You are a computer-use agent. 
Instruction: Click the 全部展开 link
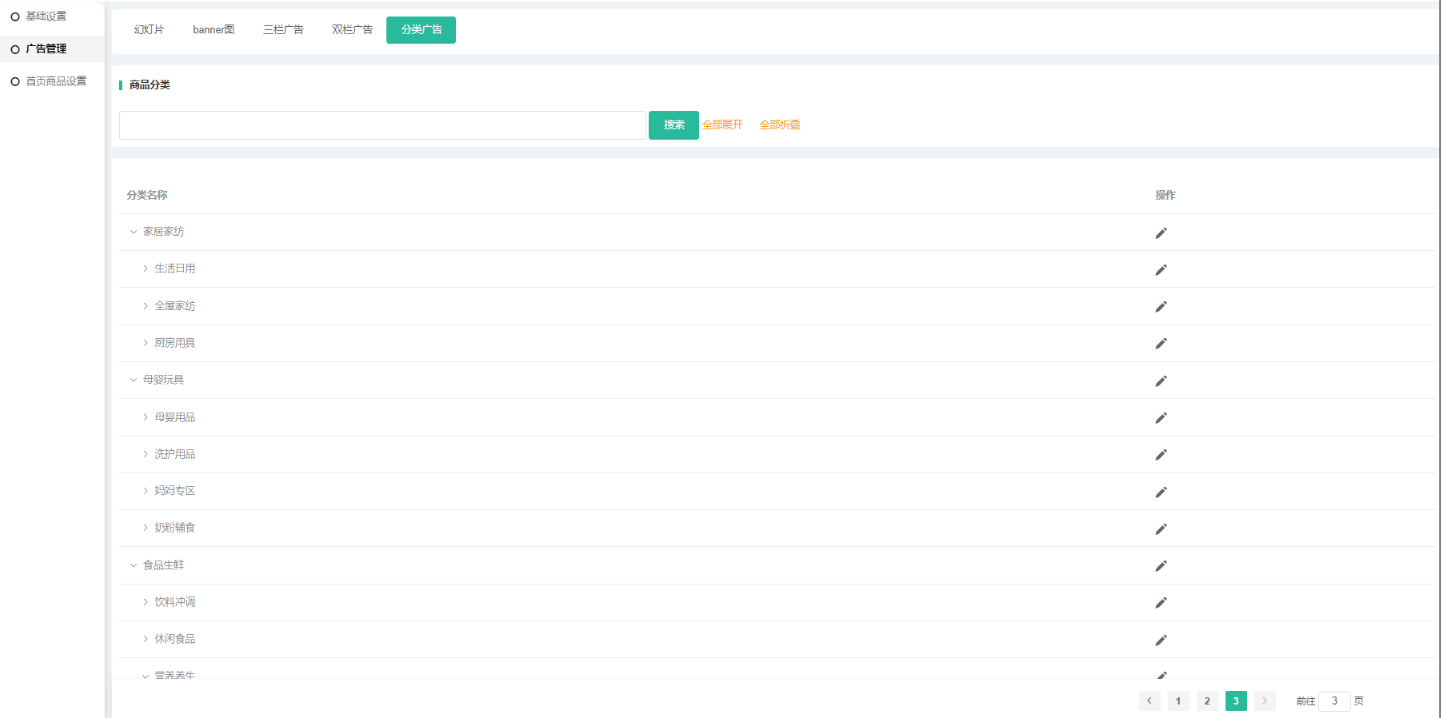tap(722, 125)
